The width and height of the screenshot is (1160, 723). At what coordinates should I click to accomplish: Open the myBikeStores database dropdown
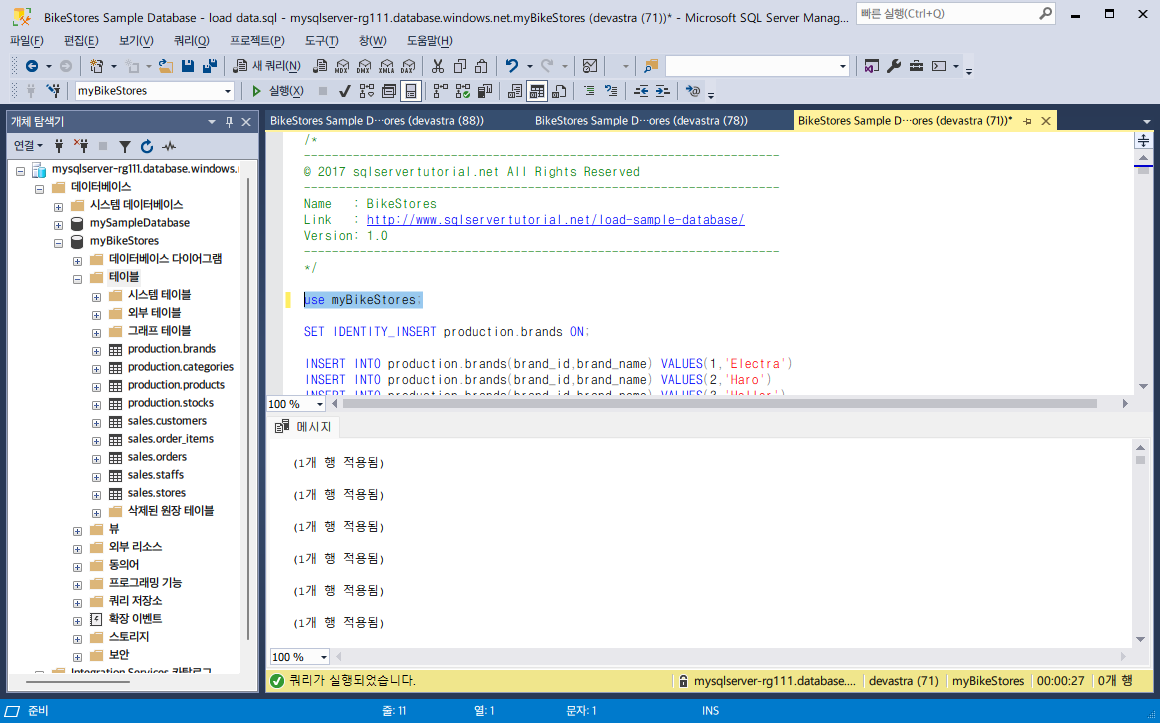(228, 91)
